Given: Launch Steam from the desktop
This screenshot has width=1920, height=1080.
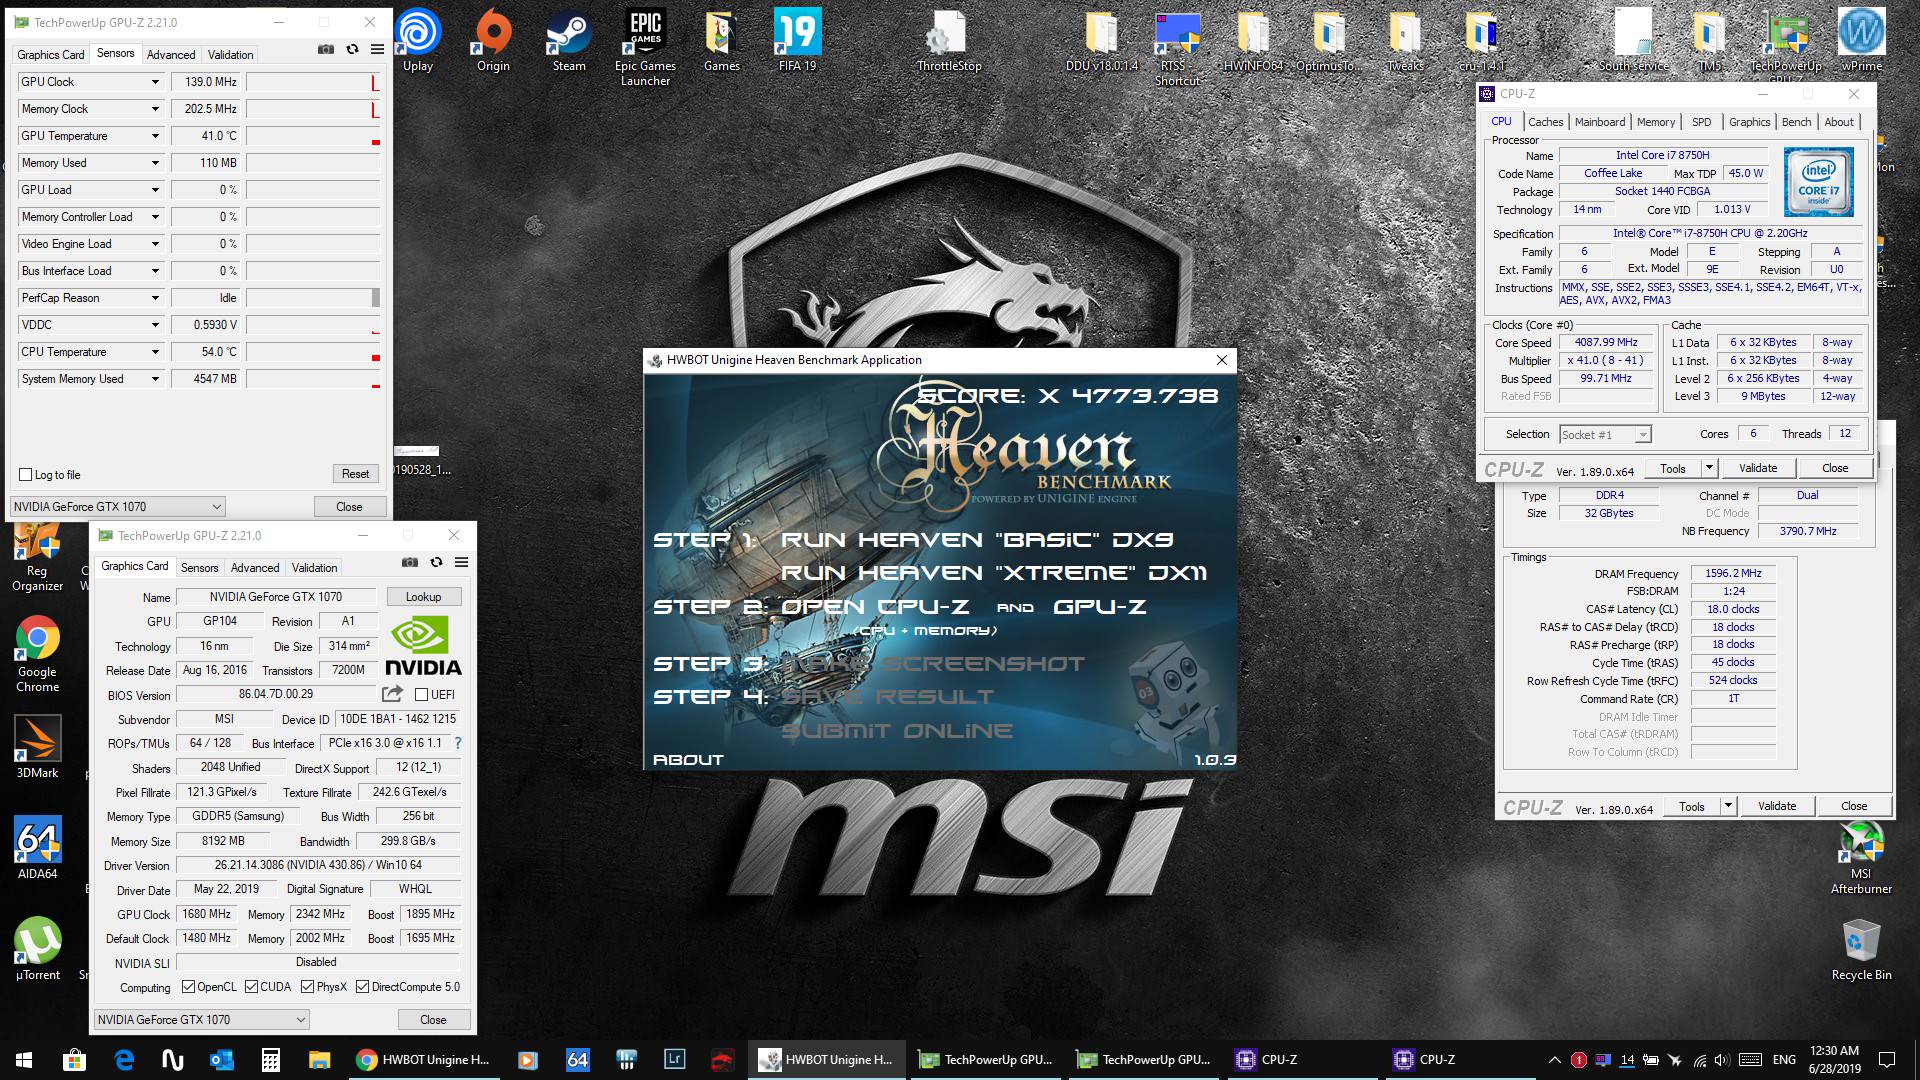Looking at the screenshot, I should coord(569,40).
